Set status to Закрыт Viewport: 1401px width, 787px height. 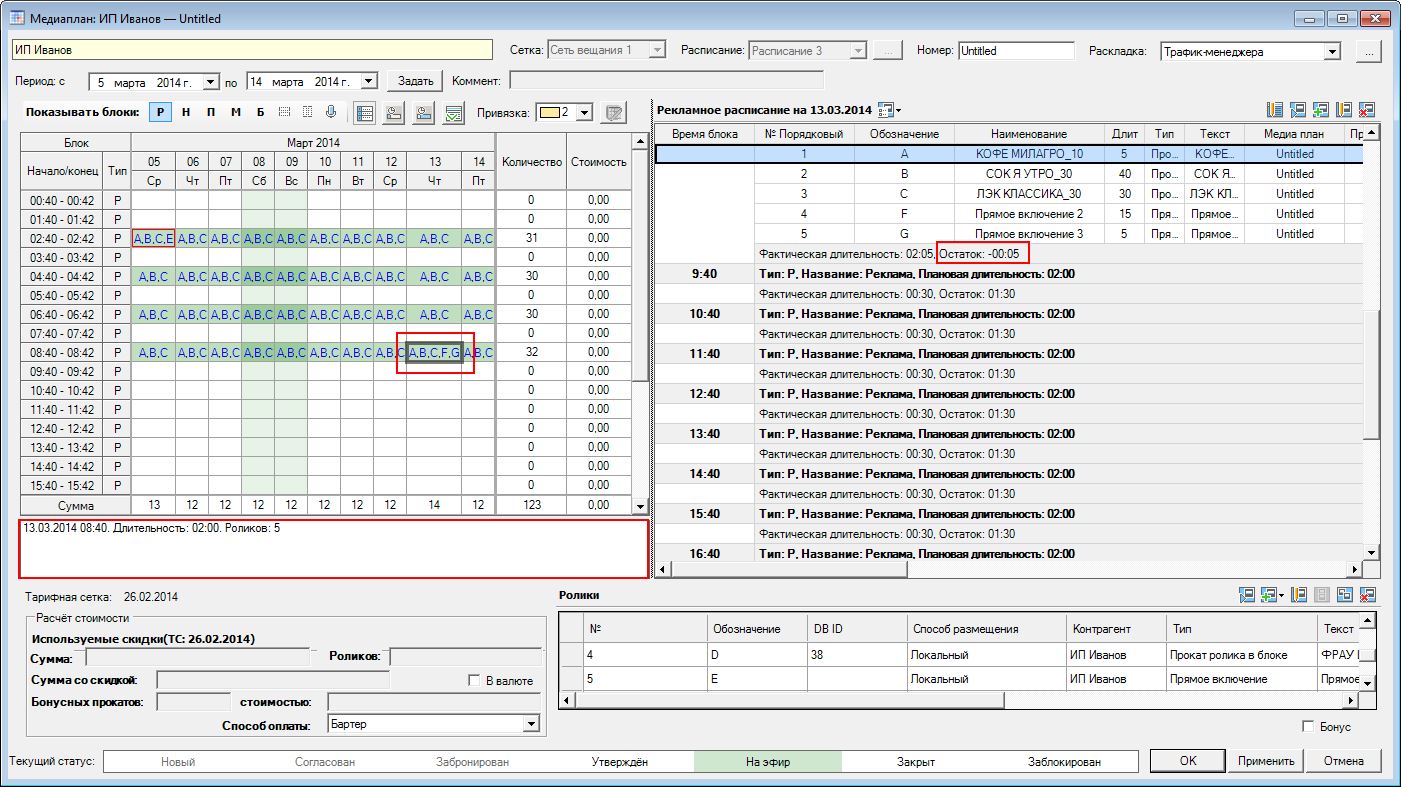[x=916, y=761]
